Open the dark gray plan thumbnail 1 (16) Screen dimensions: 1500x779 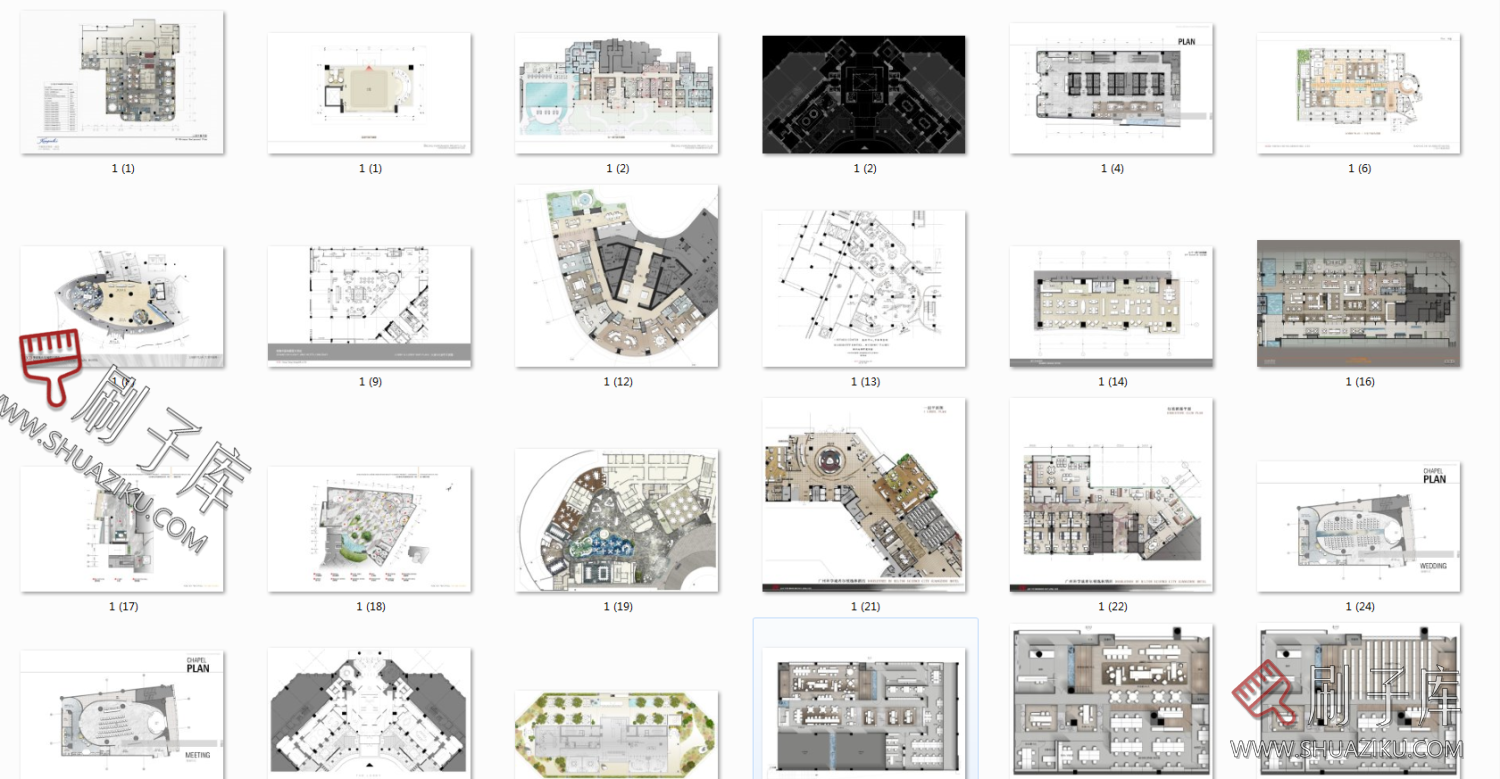(x=1358, y=303)
